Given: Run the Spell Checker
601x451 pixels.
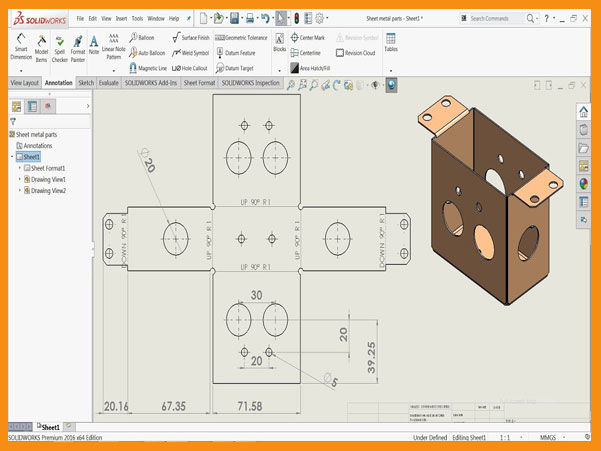Looking at the screenshot, I should [x=59, y=48].
